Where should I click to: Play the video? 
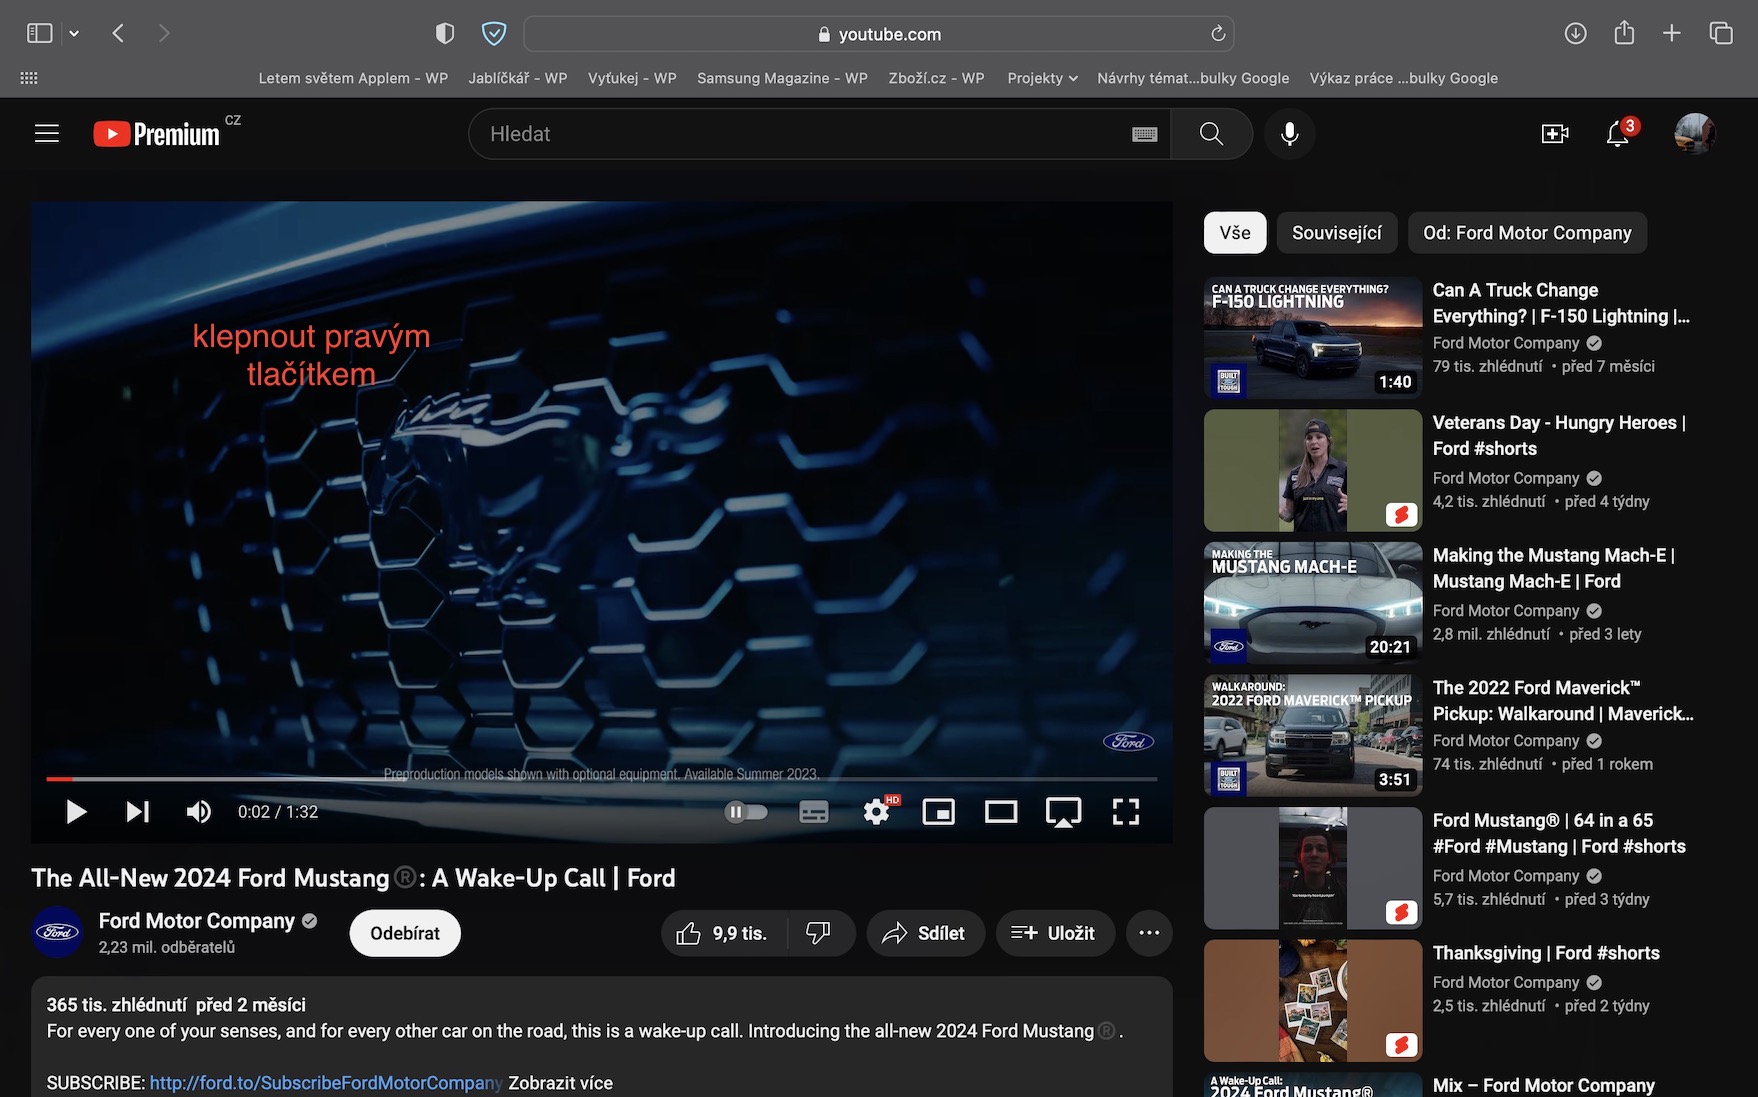[76, 812]
